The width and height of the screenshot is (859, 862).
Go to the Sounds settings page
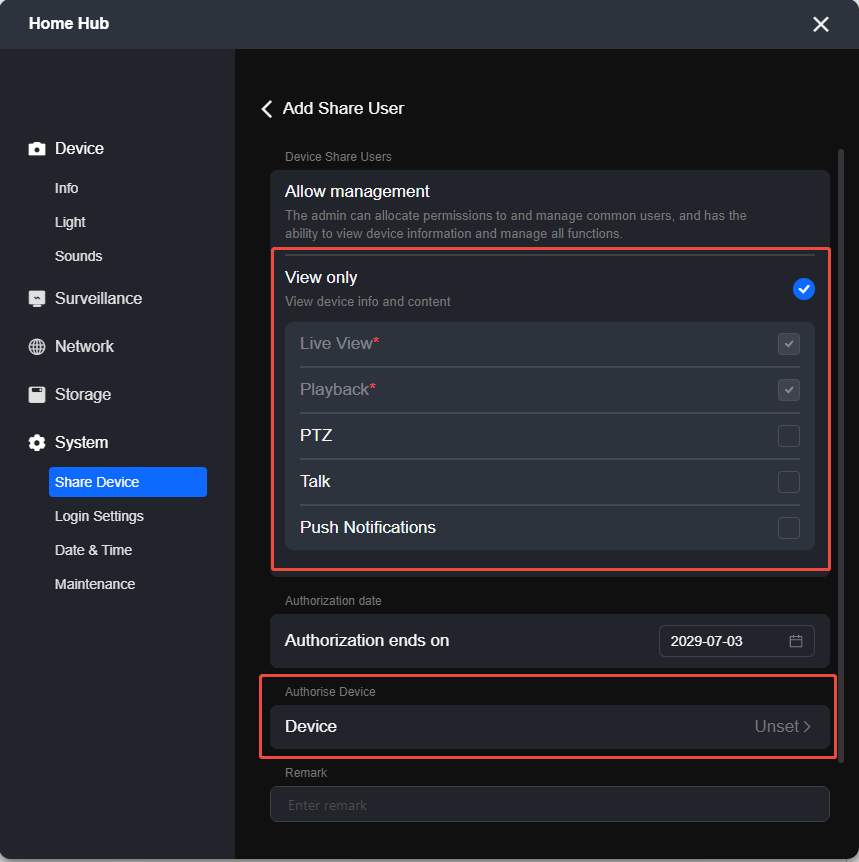pos(79,257)
